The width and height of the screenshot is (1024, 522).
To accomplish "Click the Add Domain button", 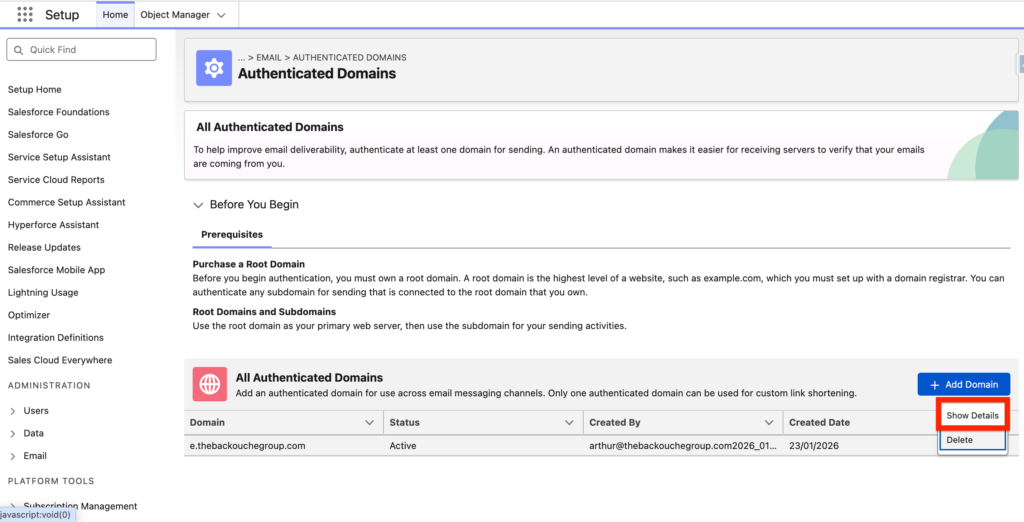I will pyautogui.click(x=963, y=385).
